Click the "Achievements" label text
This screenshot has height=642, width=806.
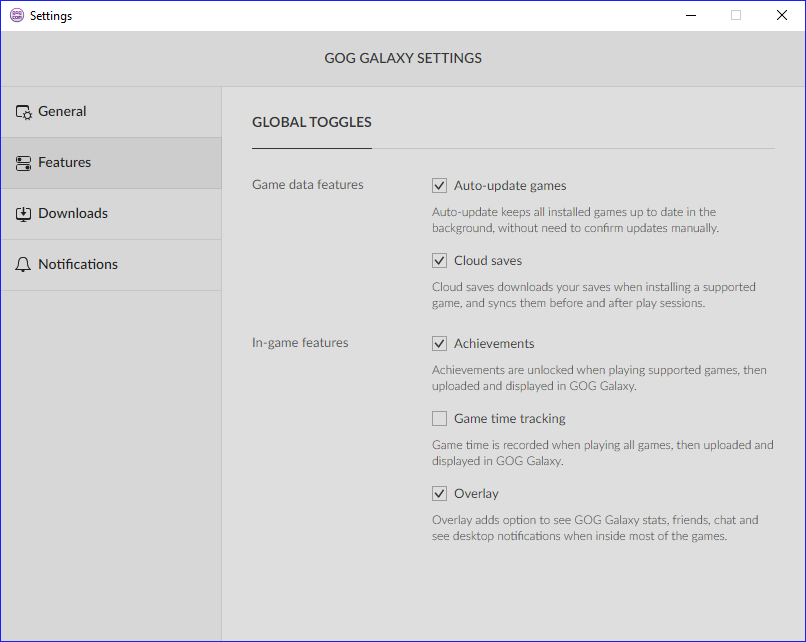[494, 343]
